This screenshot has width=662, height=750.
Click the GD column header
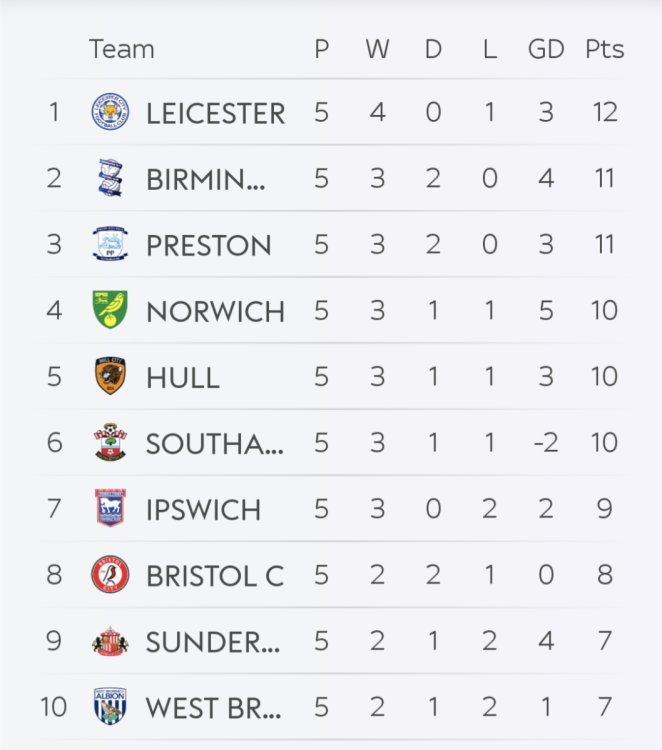tap(546, 49)
